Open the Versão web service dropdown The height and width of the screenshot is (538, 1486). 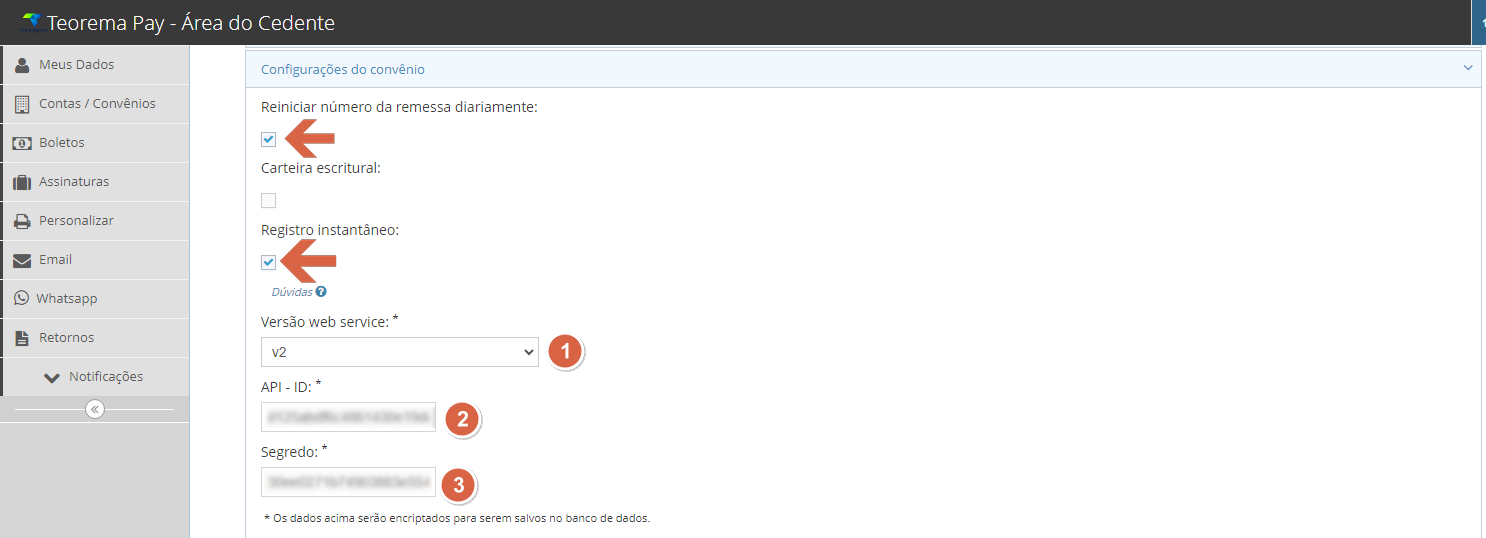click(400, 352)
